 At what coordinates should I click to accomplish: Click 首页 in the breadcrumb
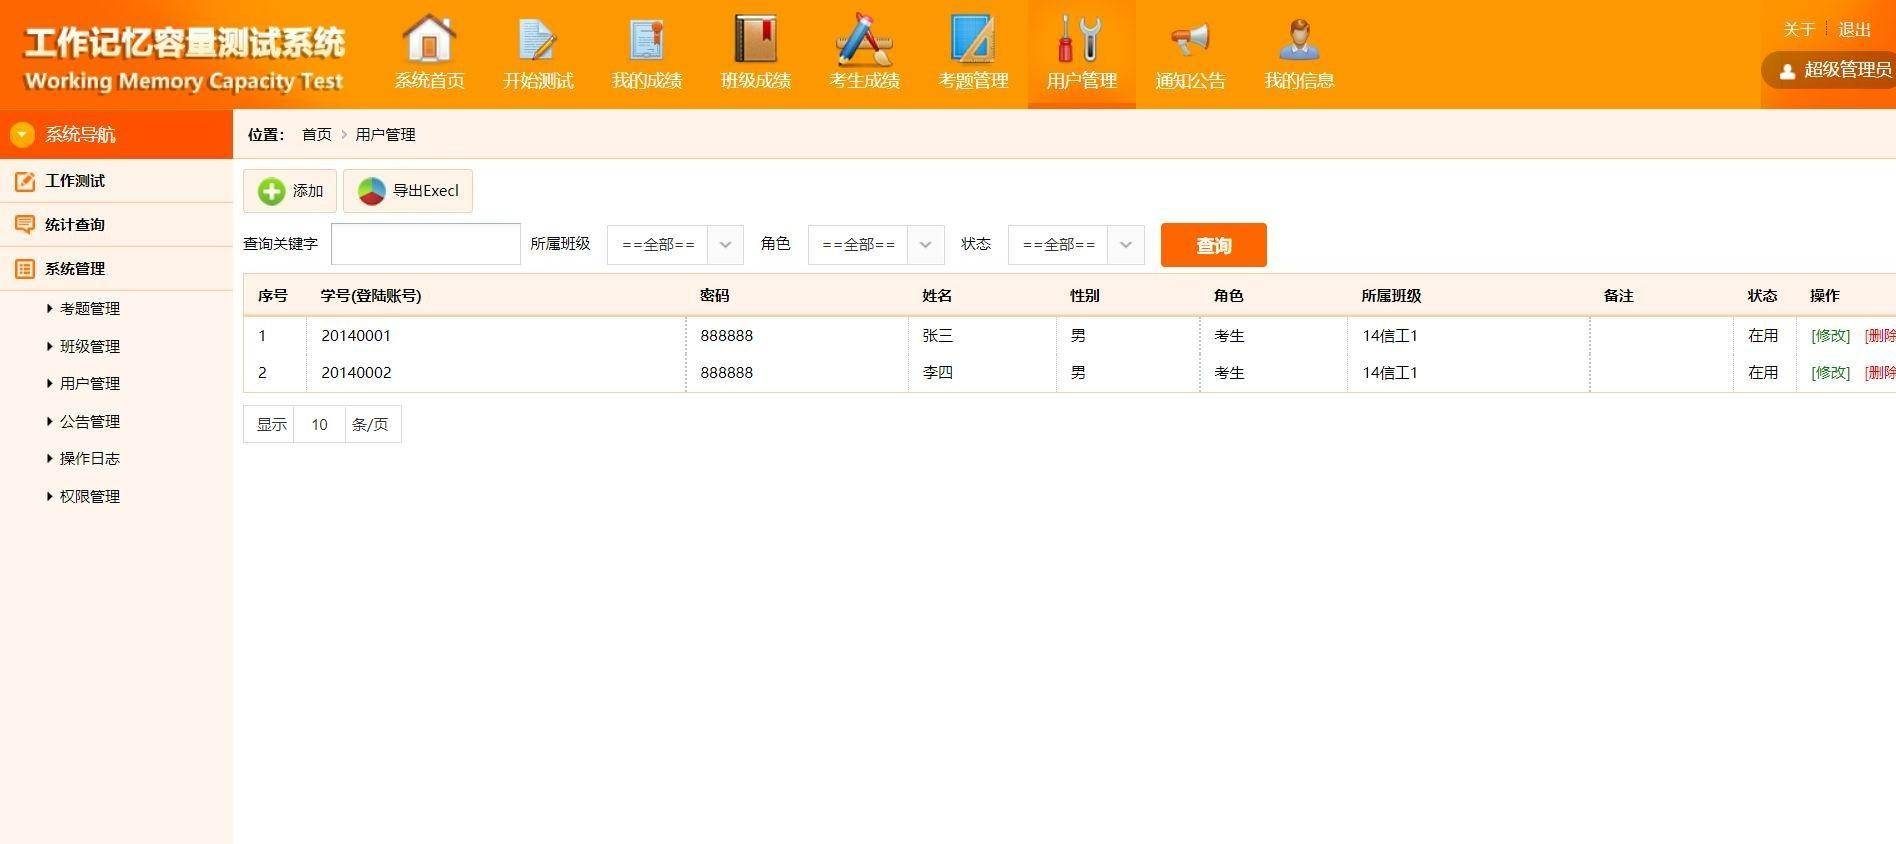click(316, 134)
